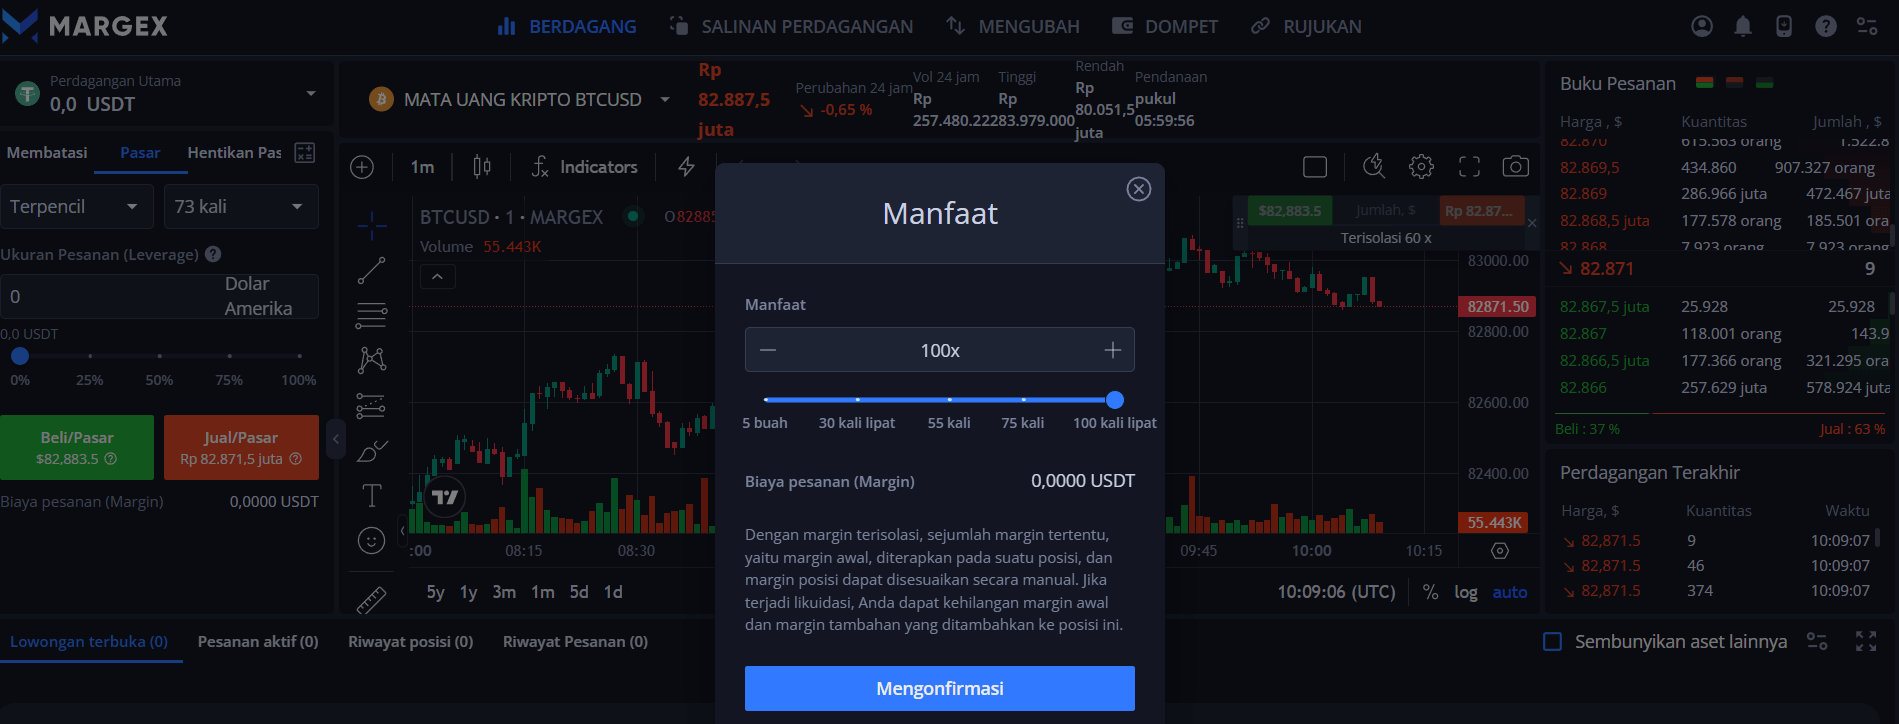Select the pattern drawing tool
This screenshot has height=724, width=1899.
point(372,359)
